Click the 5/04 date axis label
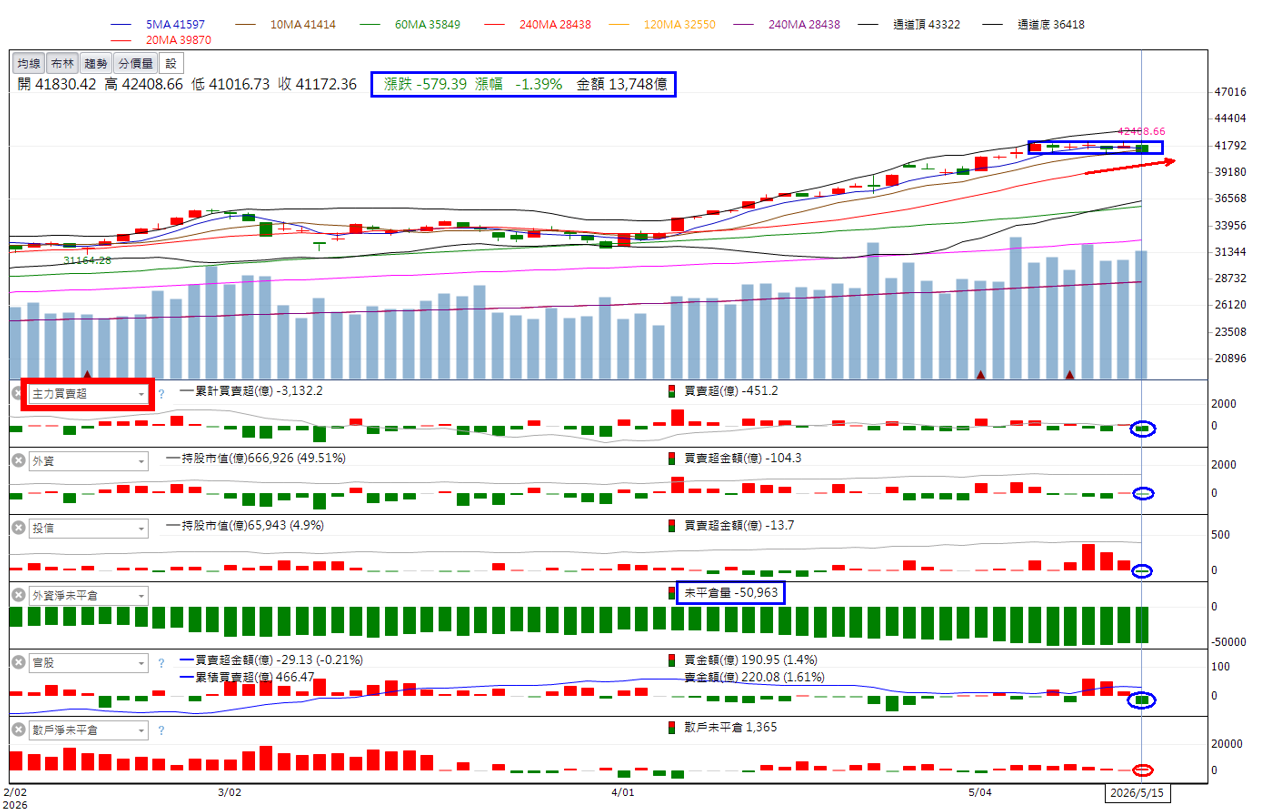Viewport: 1266px width, 812px height. click(980, 792)
